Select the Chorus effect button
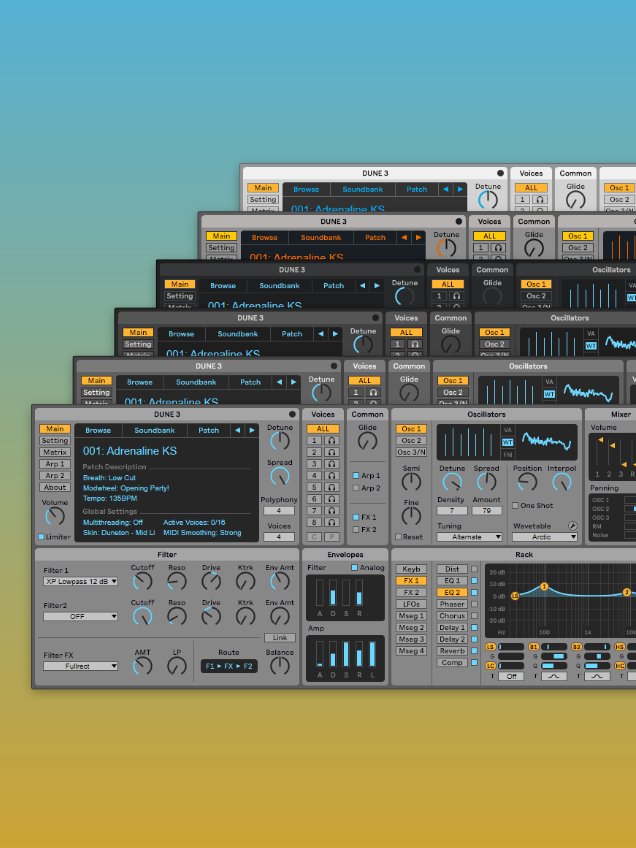 point(452,616)
